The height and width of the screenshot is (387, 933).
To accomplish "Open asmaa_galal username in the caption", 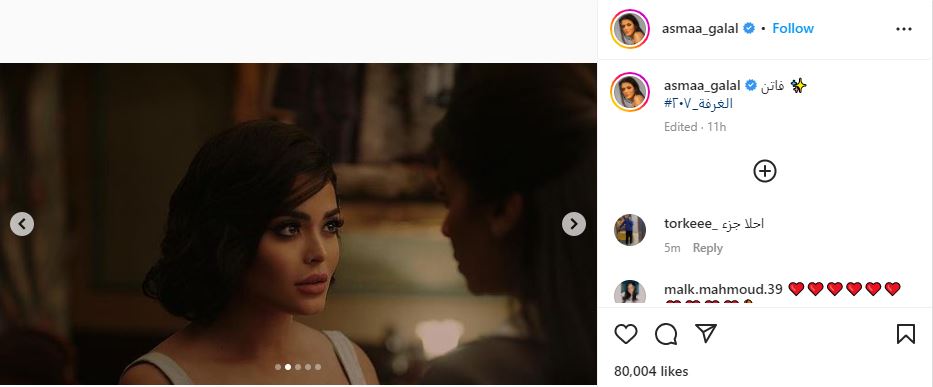I will pos(702,86).
